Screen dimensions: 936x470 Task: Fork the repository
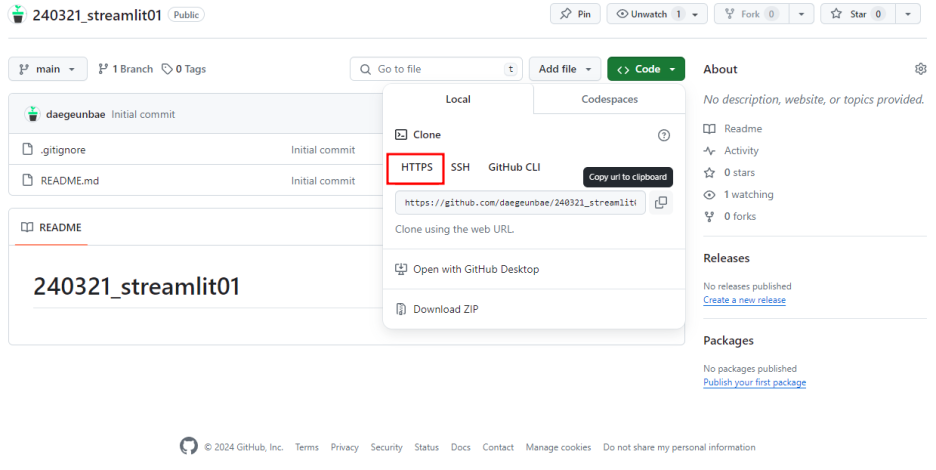pyautogui.click(x=752, y=14)
